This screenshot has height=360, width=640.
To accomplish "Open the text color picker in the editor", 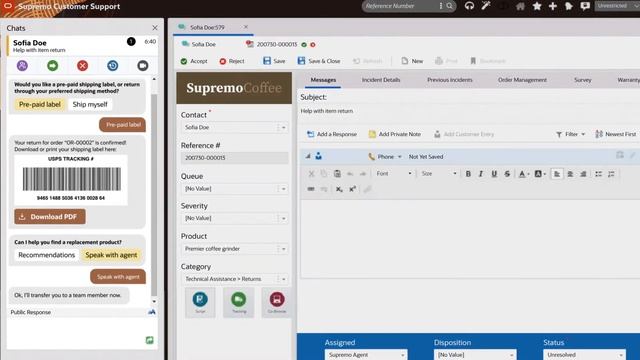I will coord(524,174).
